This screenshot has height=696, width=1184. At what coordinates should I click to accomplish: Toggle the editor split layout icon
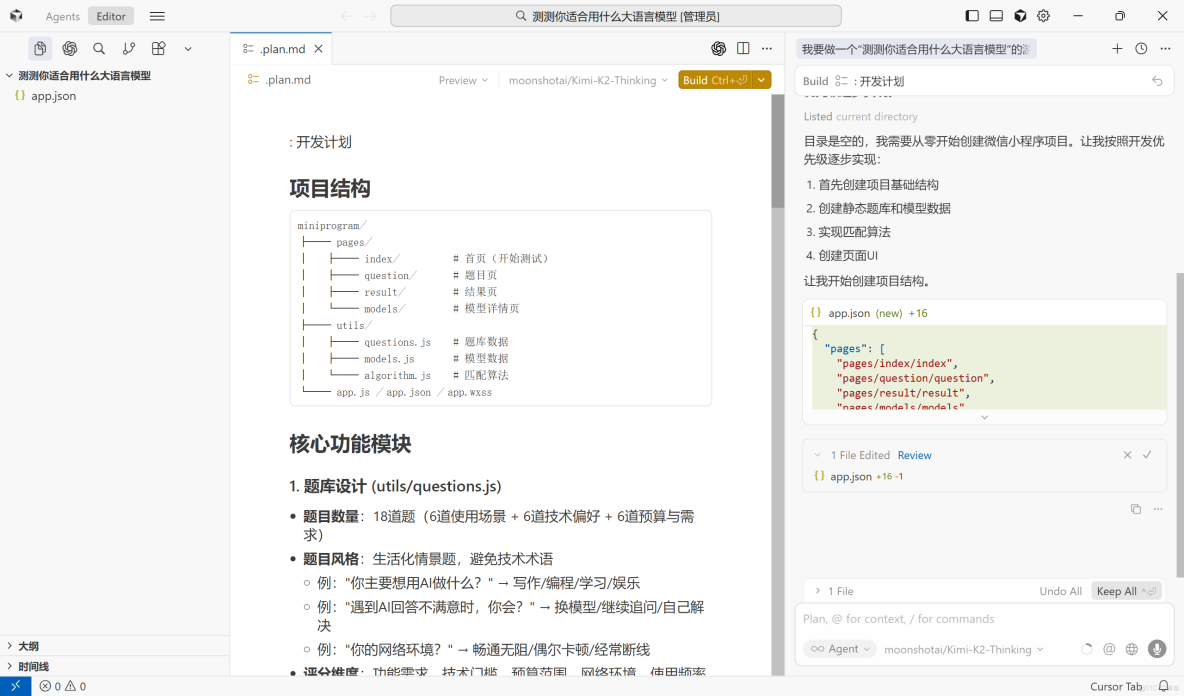coord(741,48)
